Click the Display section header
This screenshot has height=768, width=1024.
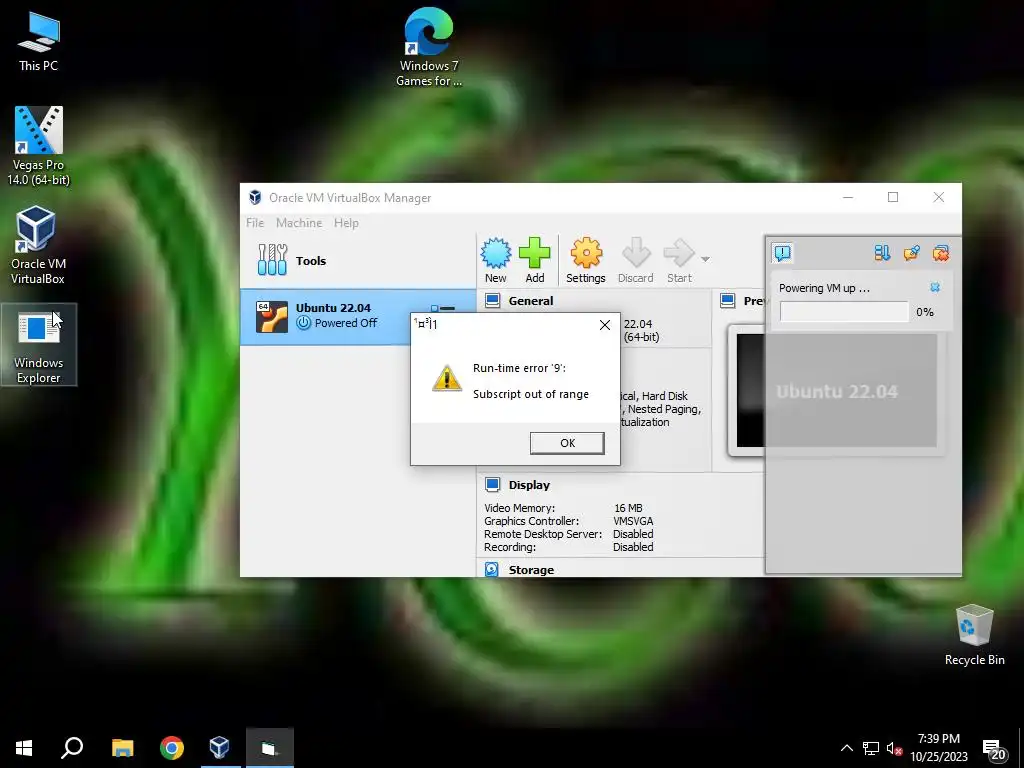[x=529, y=485]
